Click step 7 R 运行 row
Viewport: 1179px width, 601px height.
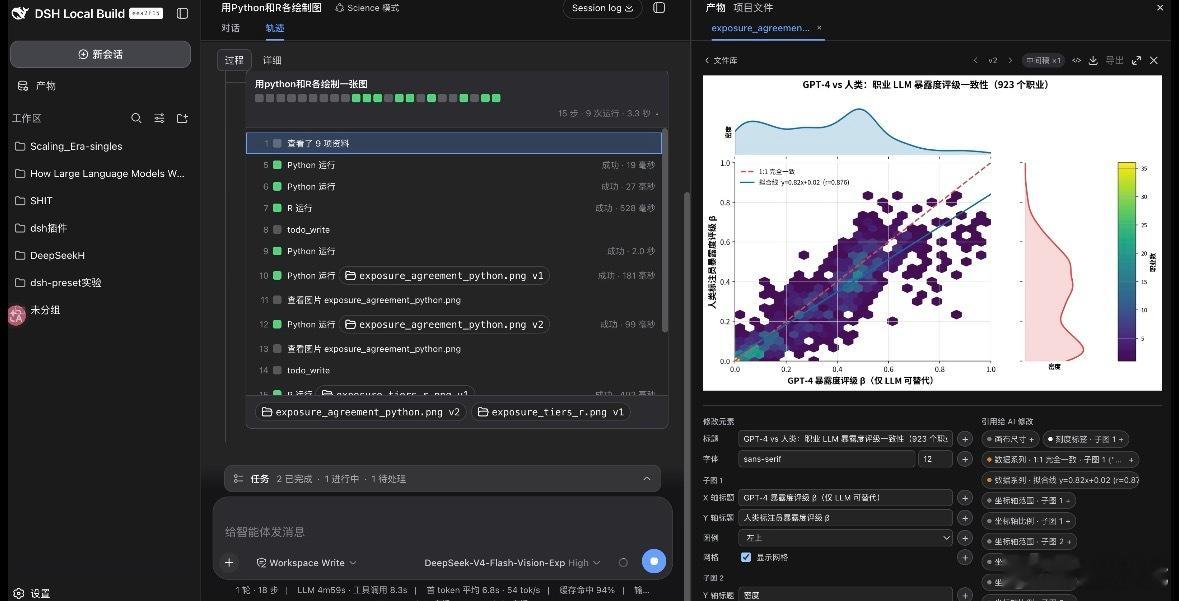click(453, 208)
